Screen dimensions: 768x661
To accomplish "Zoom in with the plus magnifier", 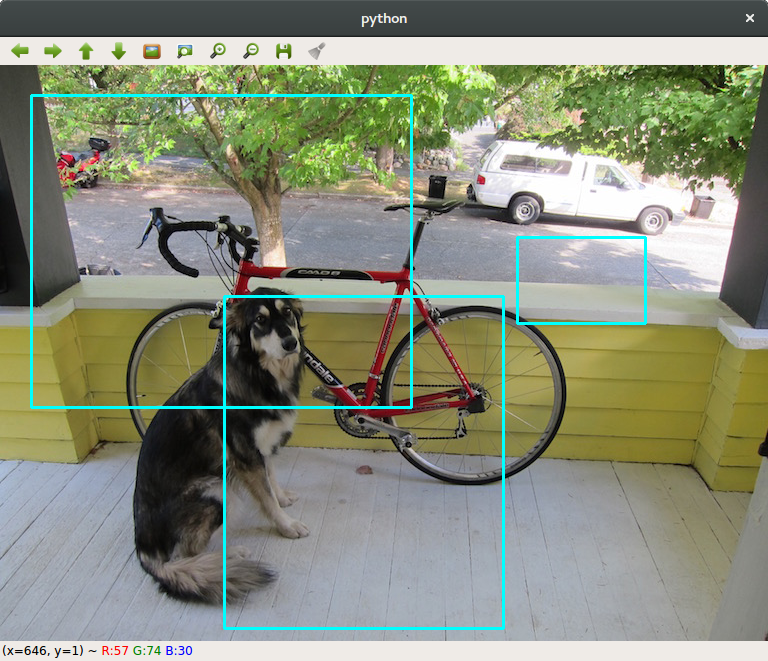I will coord(218,51).
